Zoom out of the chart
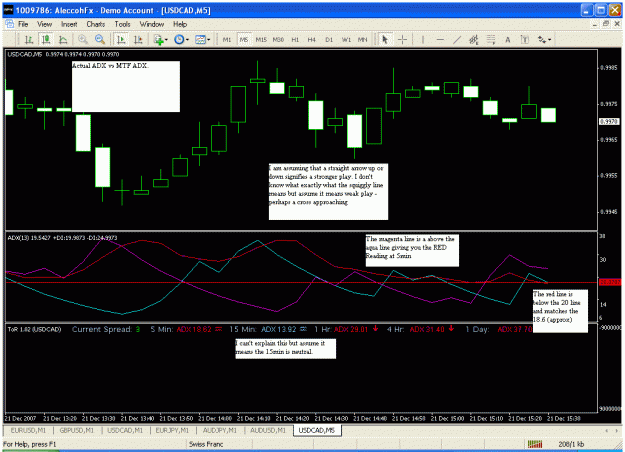The width and height of the screenshot is (625, 452). (x=100, y=39)
